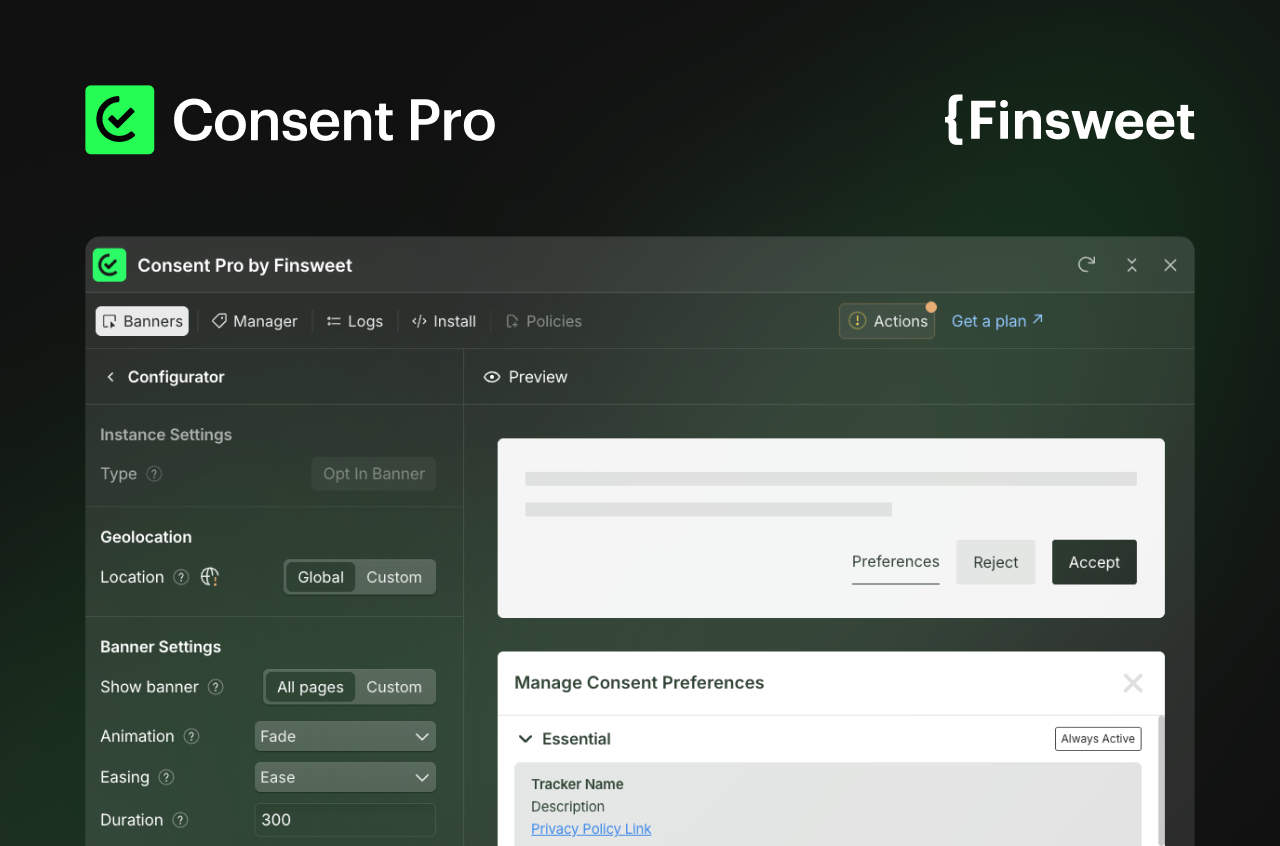Viewport: 1280px width, 846px height.
Task: Click the help icon beside Show banner
Action: (215, 687)
